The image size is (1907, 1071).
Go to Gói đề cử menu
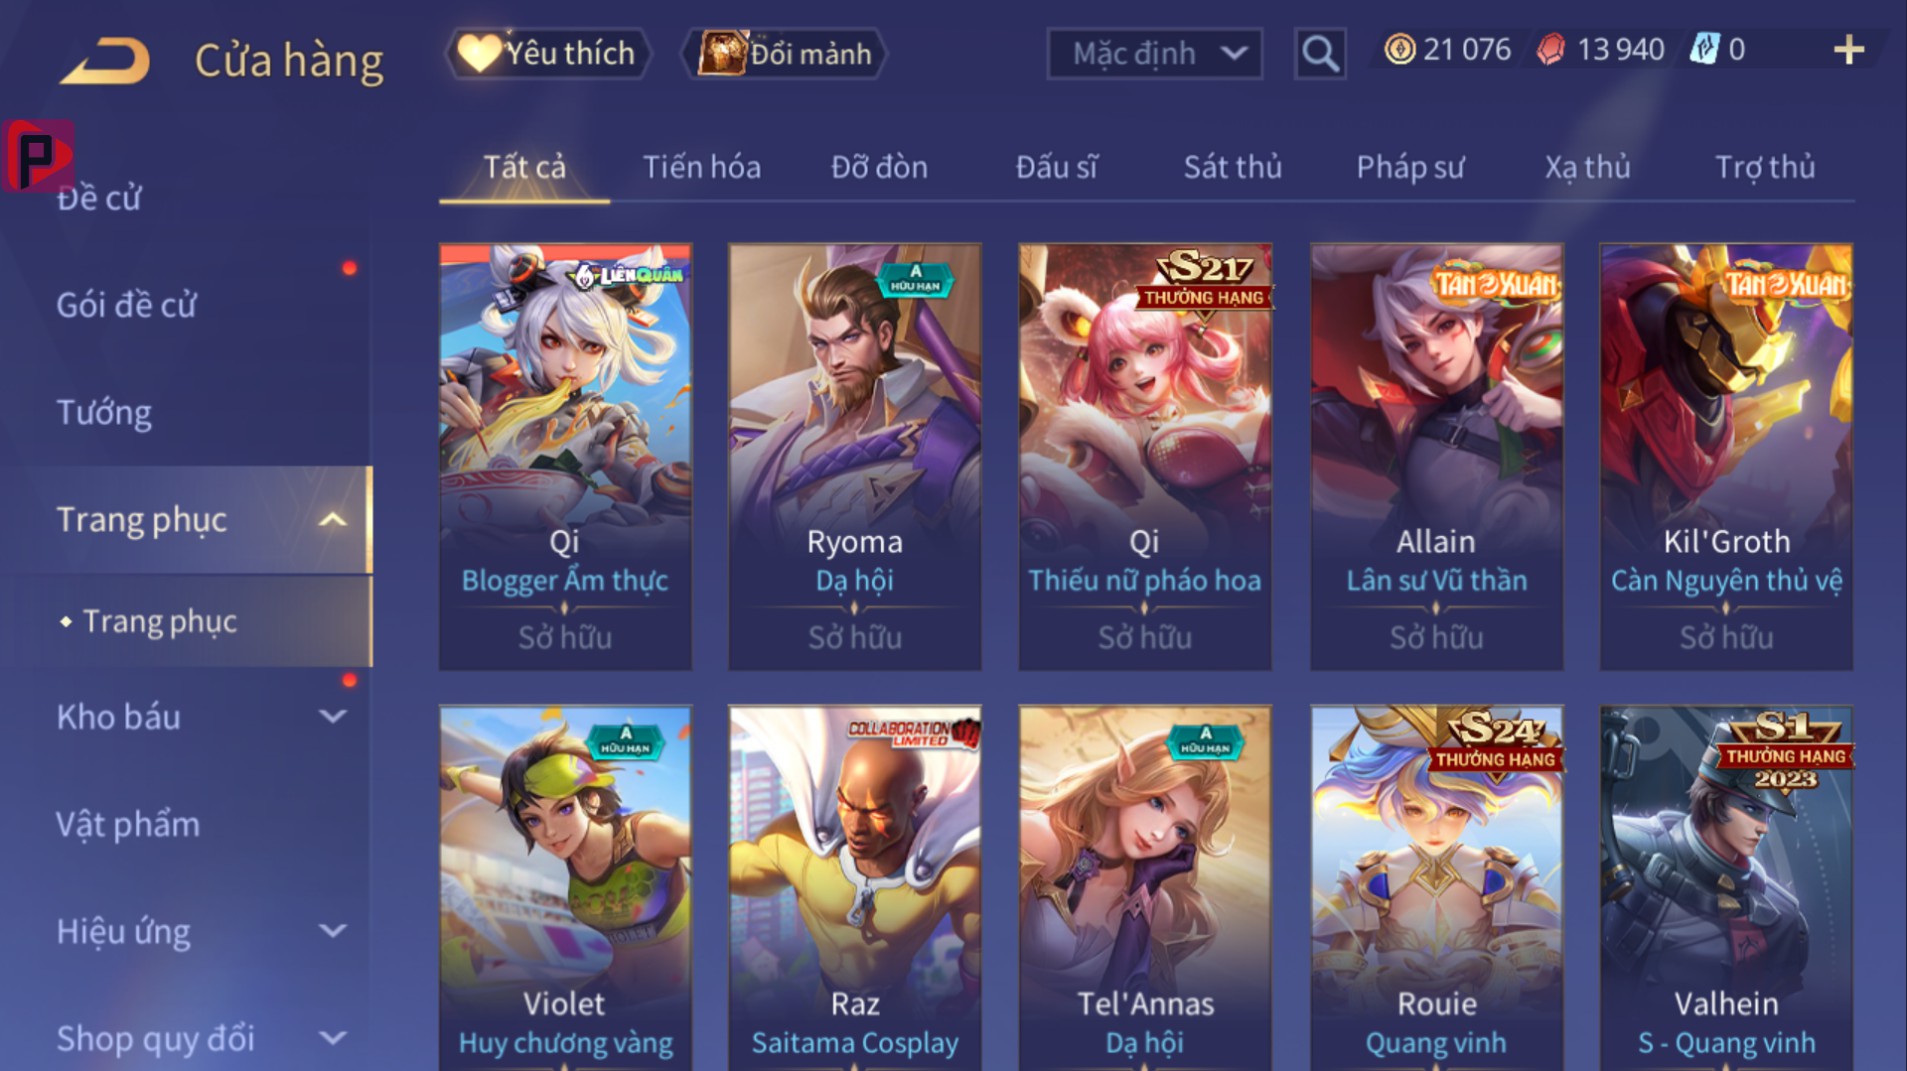click(126, 305)
